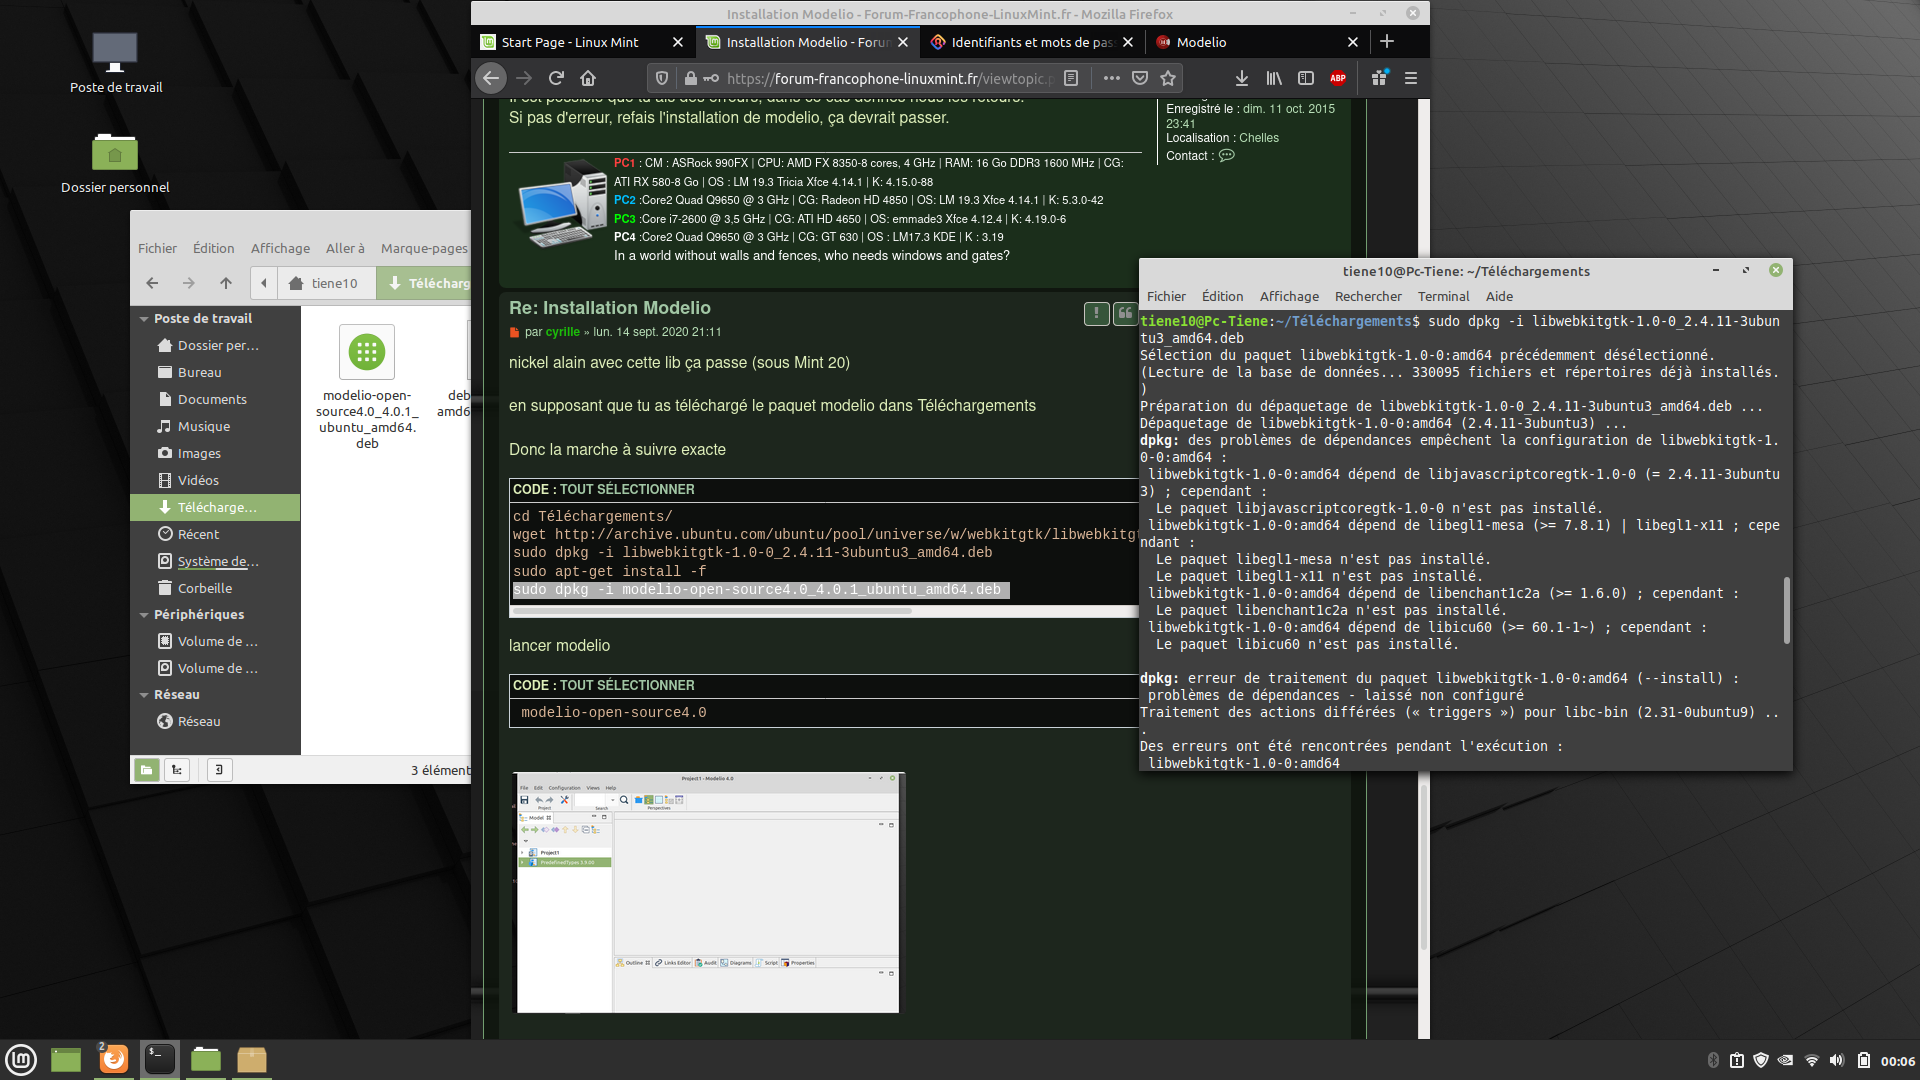The width and height of the screenshot is (1920, 1080).
Task: Go to Firefox home page
Action: pyautogui.click(x=588, y=78)
